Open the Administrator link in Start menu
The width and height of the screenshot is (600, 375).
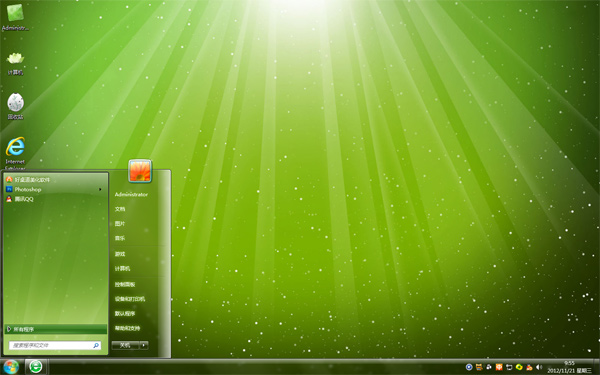131,194
